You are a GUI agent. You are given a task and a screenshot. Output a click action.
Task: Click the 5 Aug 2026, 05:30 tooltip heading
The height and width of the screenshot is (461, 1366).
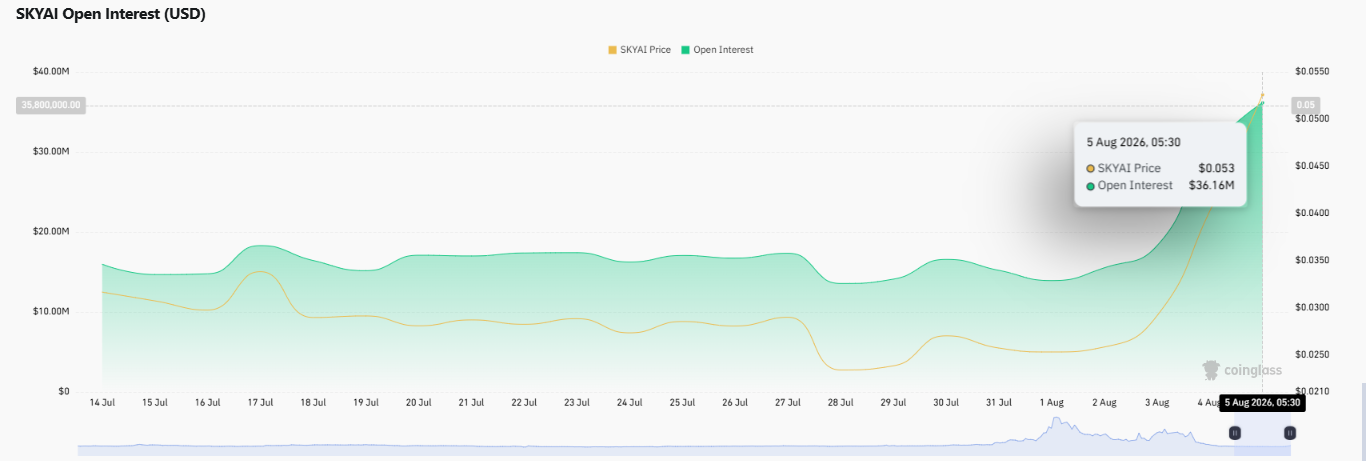click(x=1133, y=142)
